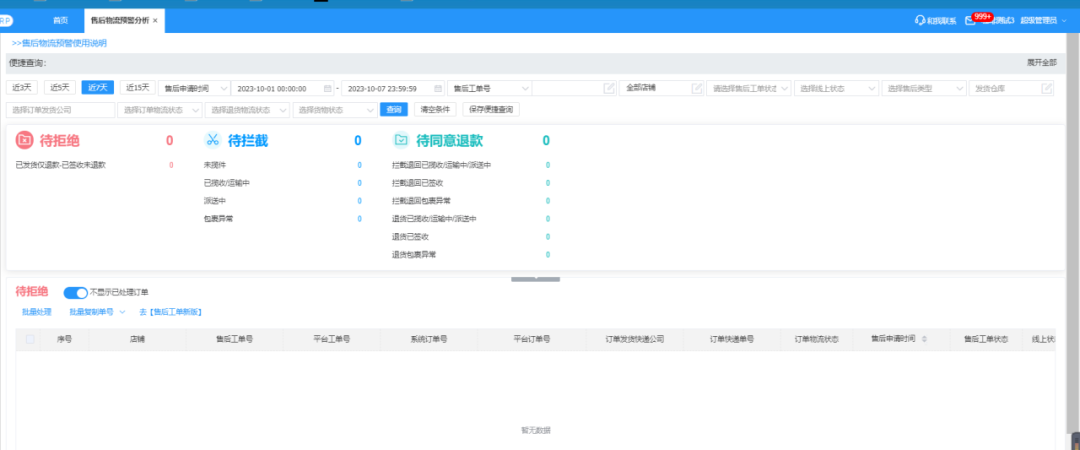Click 退货已揽收/运输中/派送中 row
Viewport: 1080px width, 450px height.
(471, 219)
